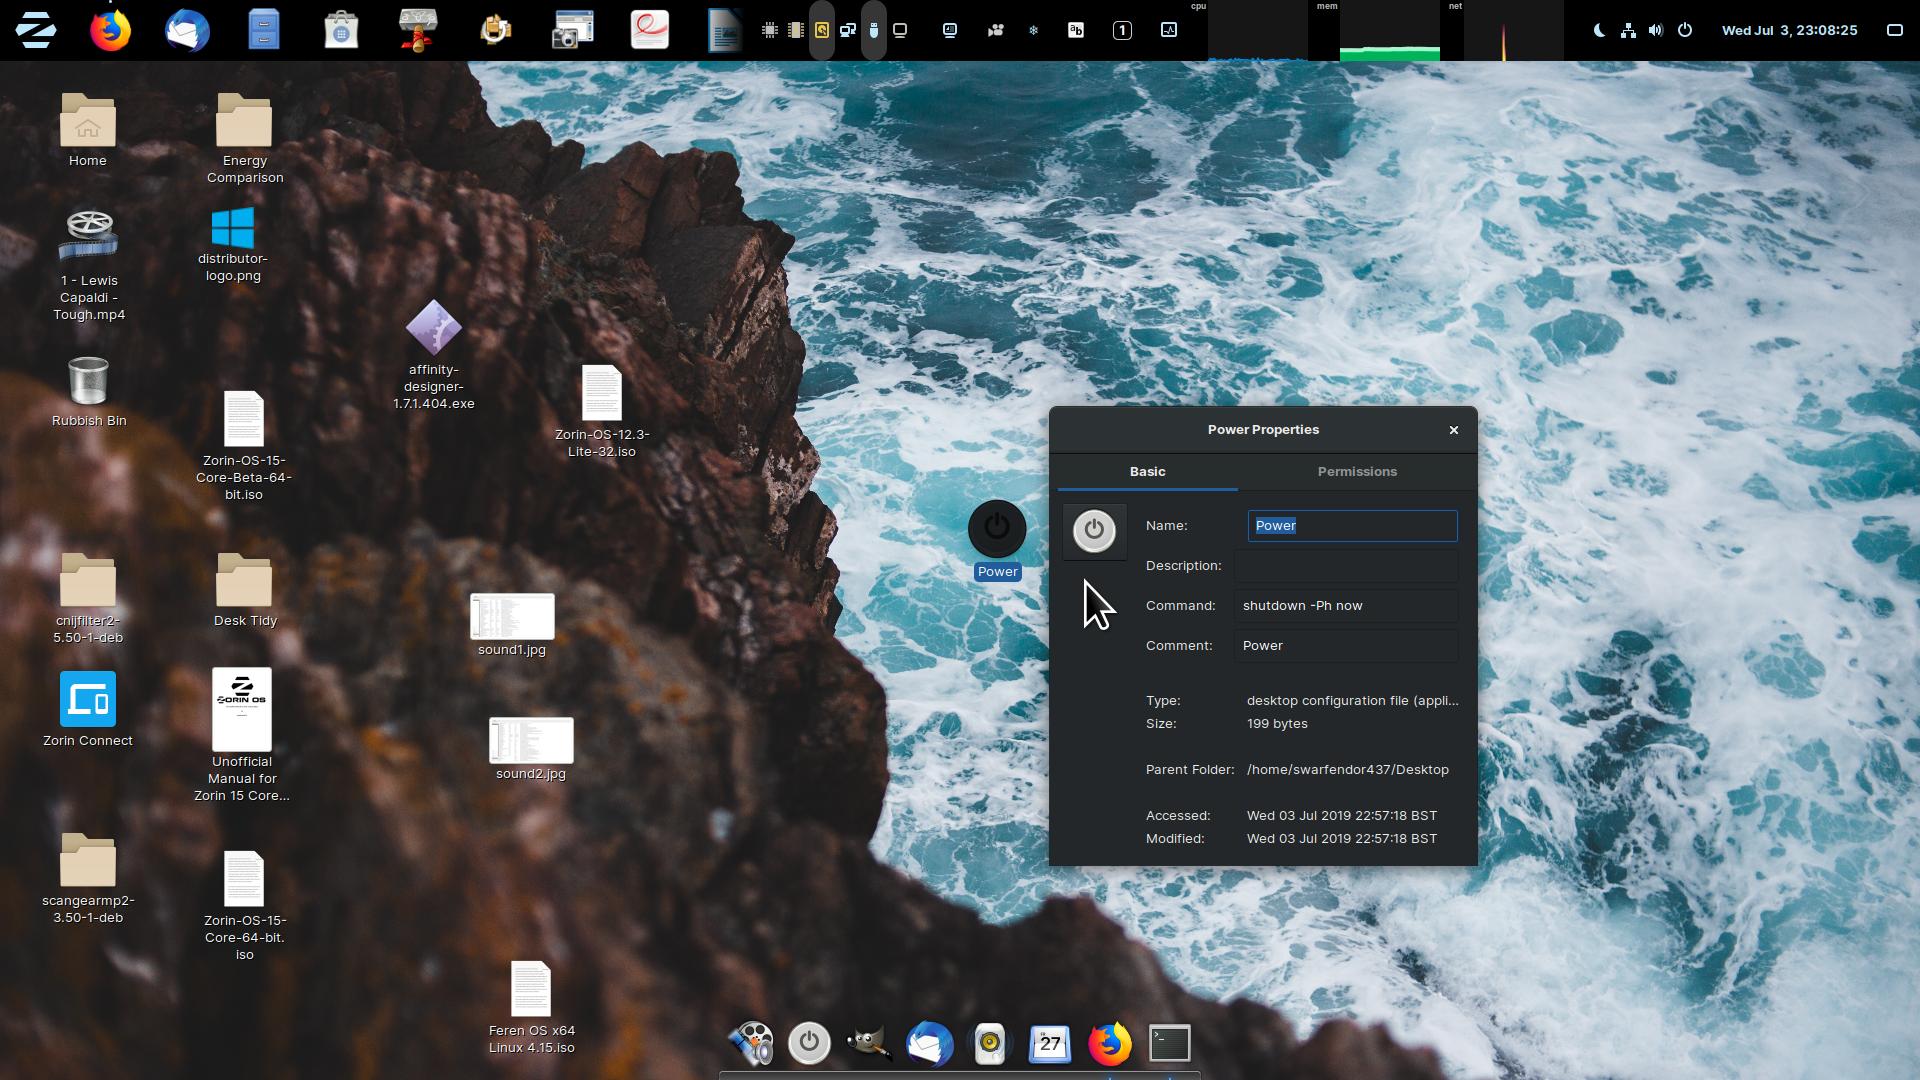Screen dimensions: 1920x1080
Task: Switch to the Permissions tab
Action: 1357,472
